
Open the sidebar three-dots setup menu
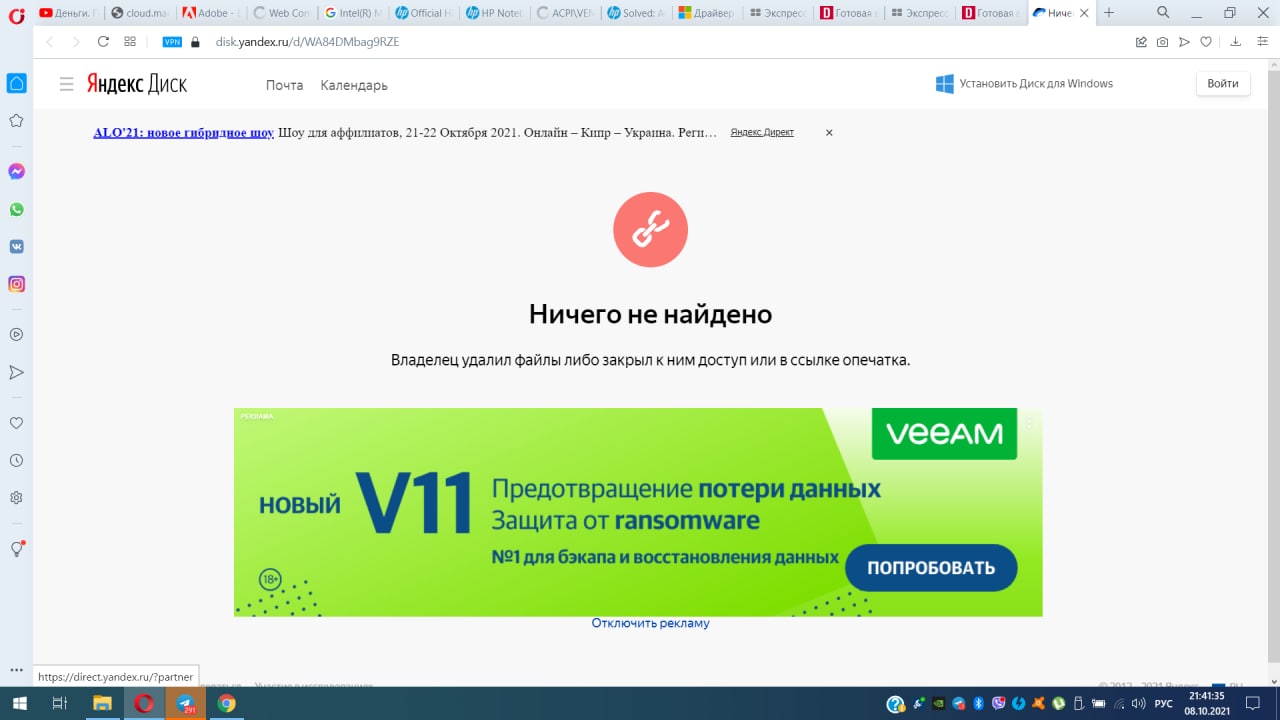coord(16,670)
